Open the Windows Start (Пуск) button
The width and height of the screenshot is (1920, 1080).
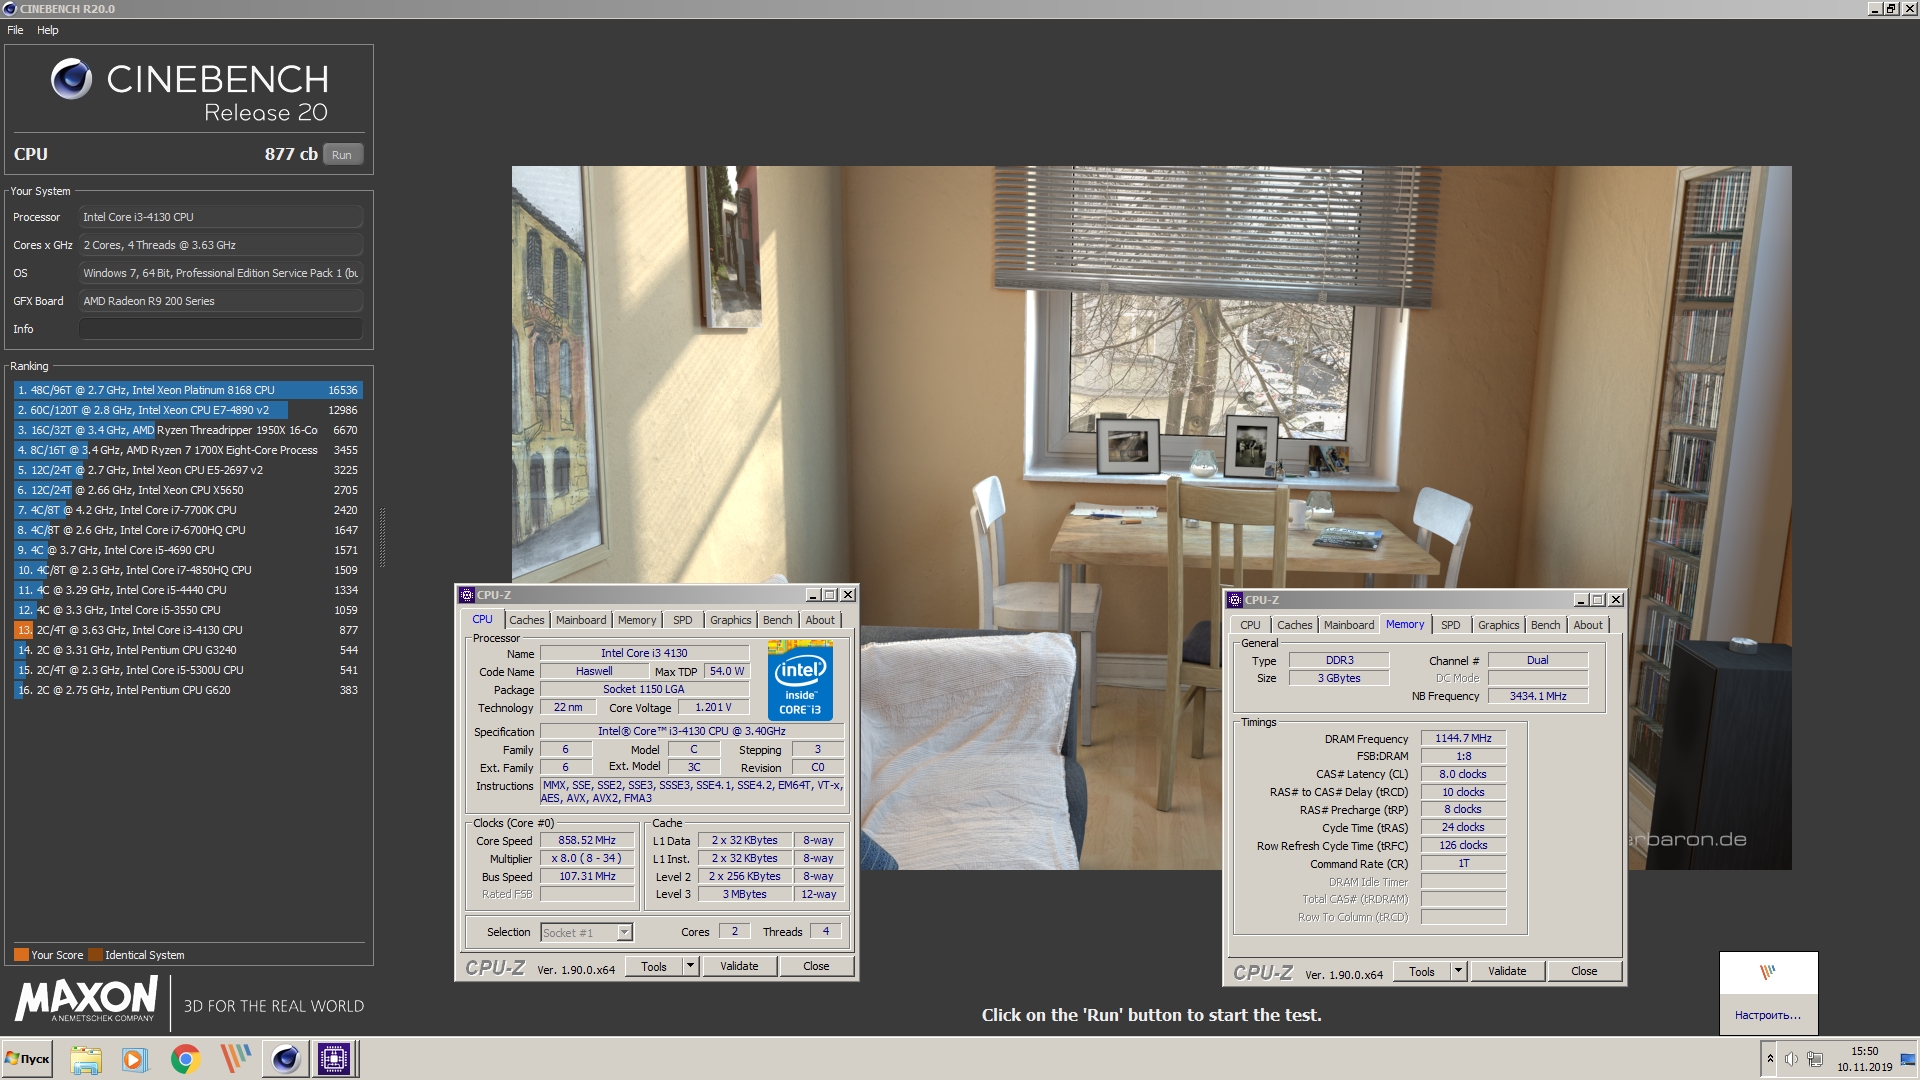pos(28,1059)
